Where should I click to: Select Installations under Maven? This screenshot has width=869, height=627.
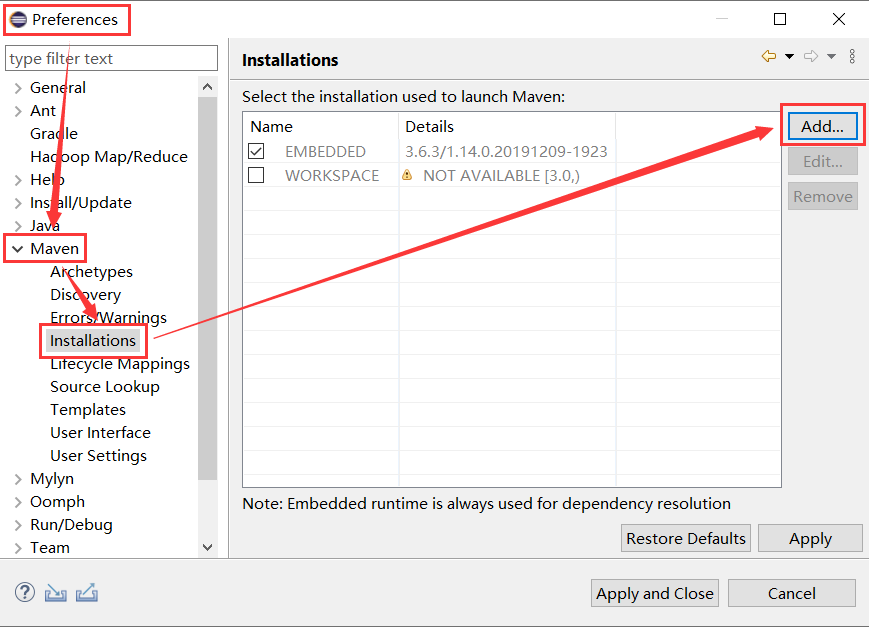[93, 340]
